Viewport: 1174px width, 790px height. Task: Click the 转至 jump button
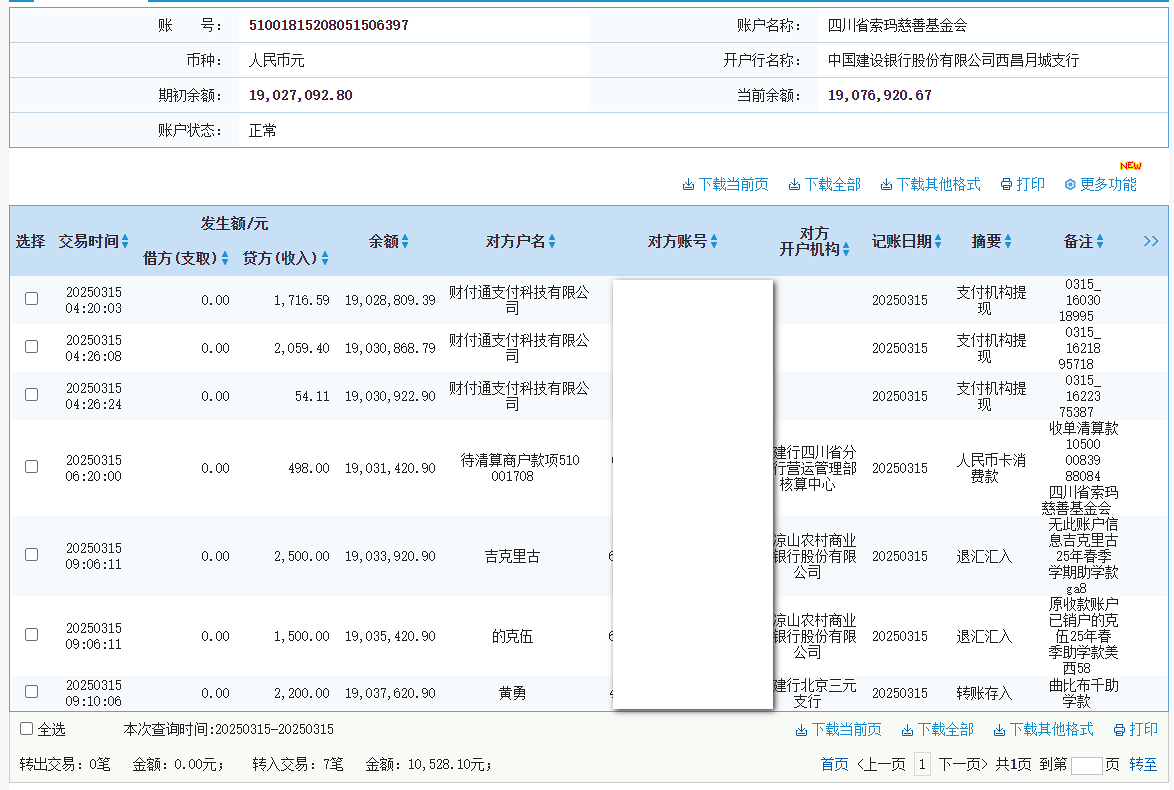1143,765
